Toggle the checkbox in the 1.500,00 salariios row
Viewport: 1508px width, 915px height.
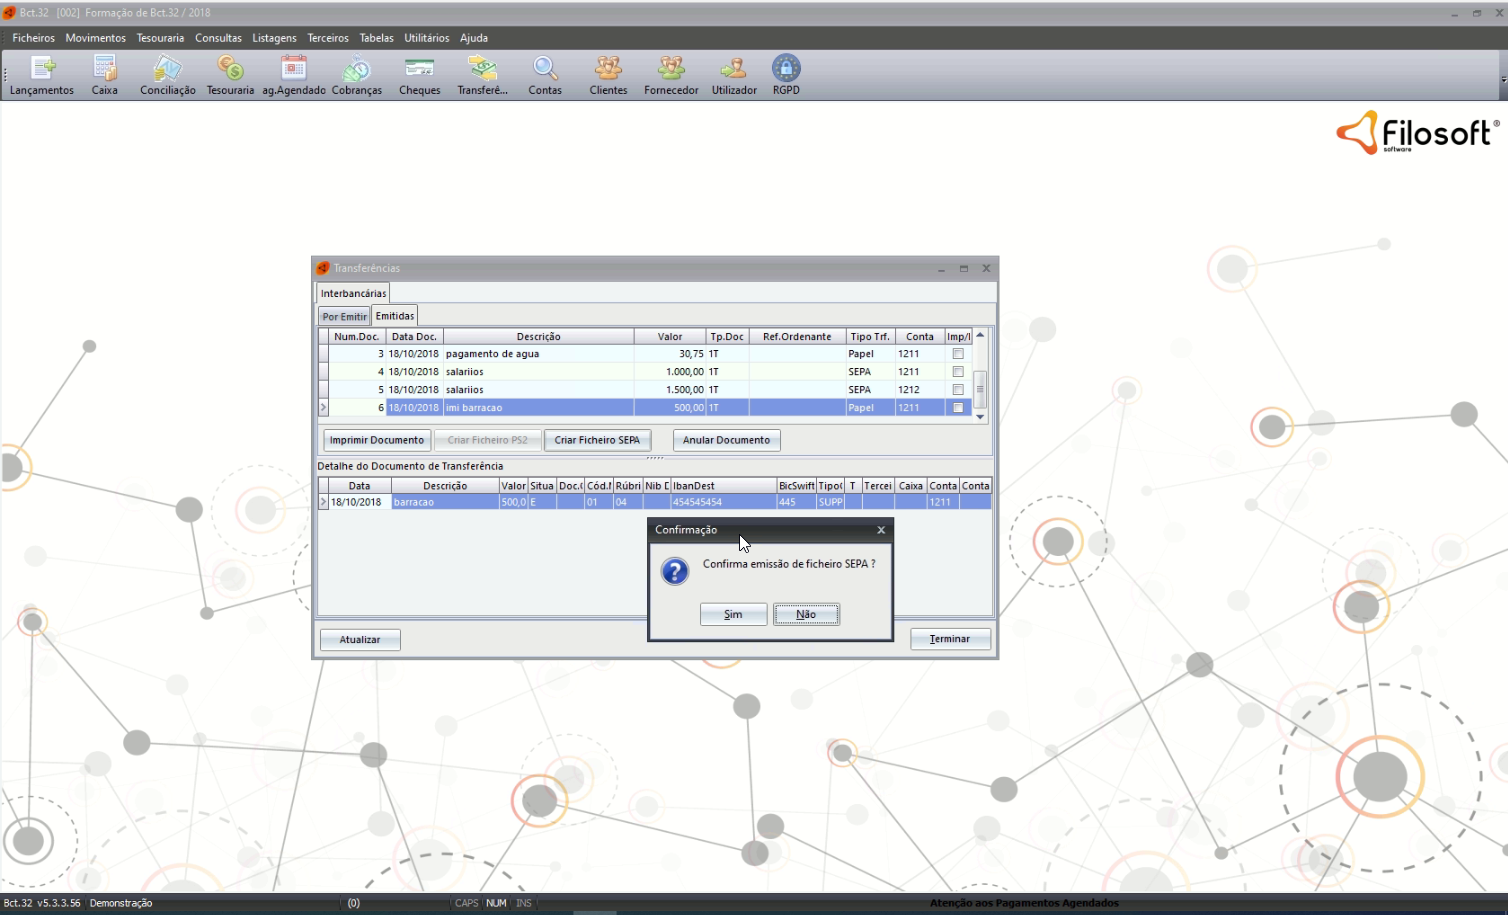coord(958,390)
